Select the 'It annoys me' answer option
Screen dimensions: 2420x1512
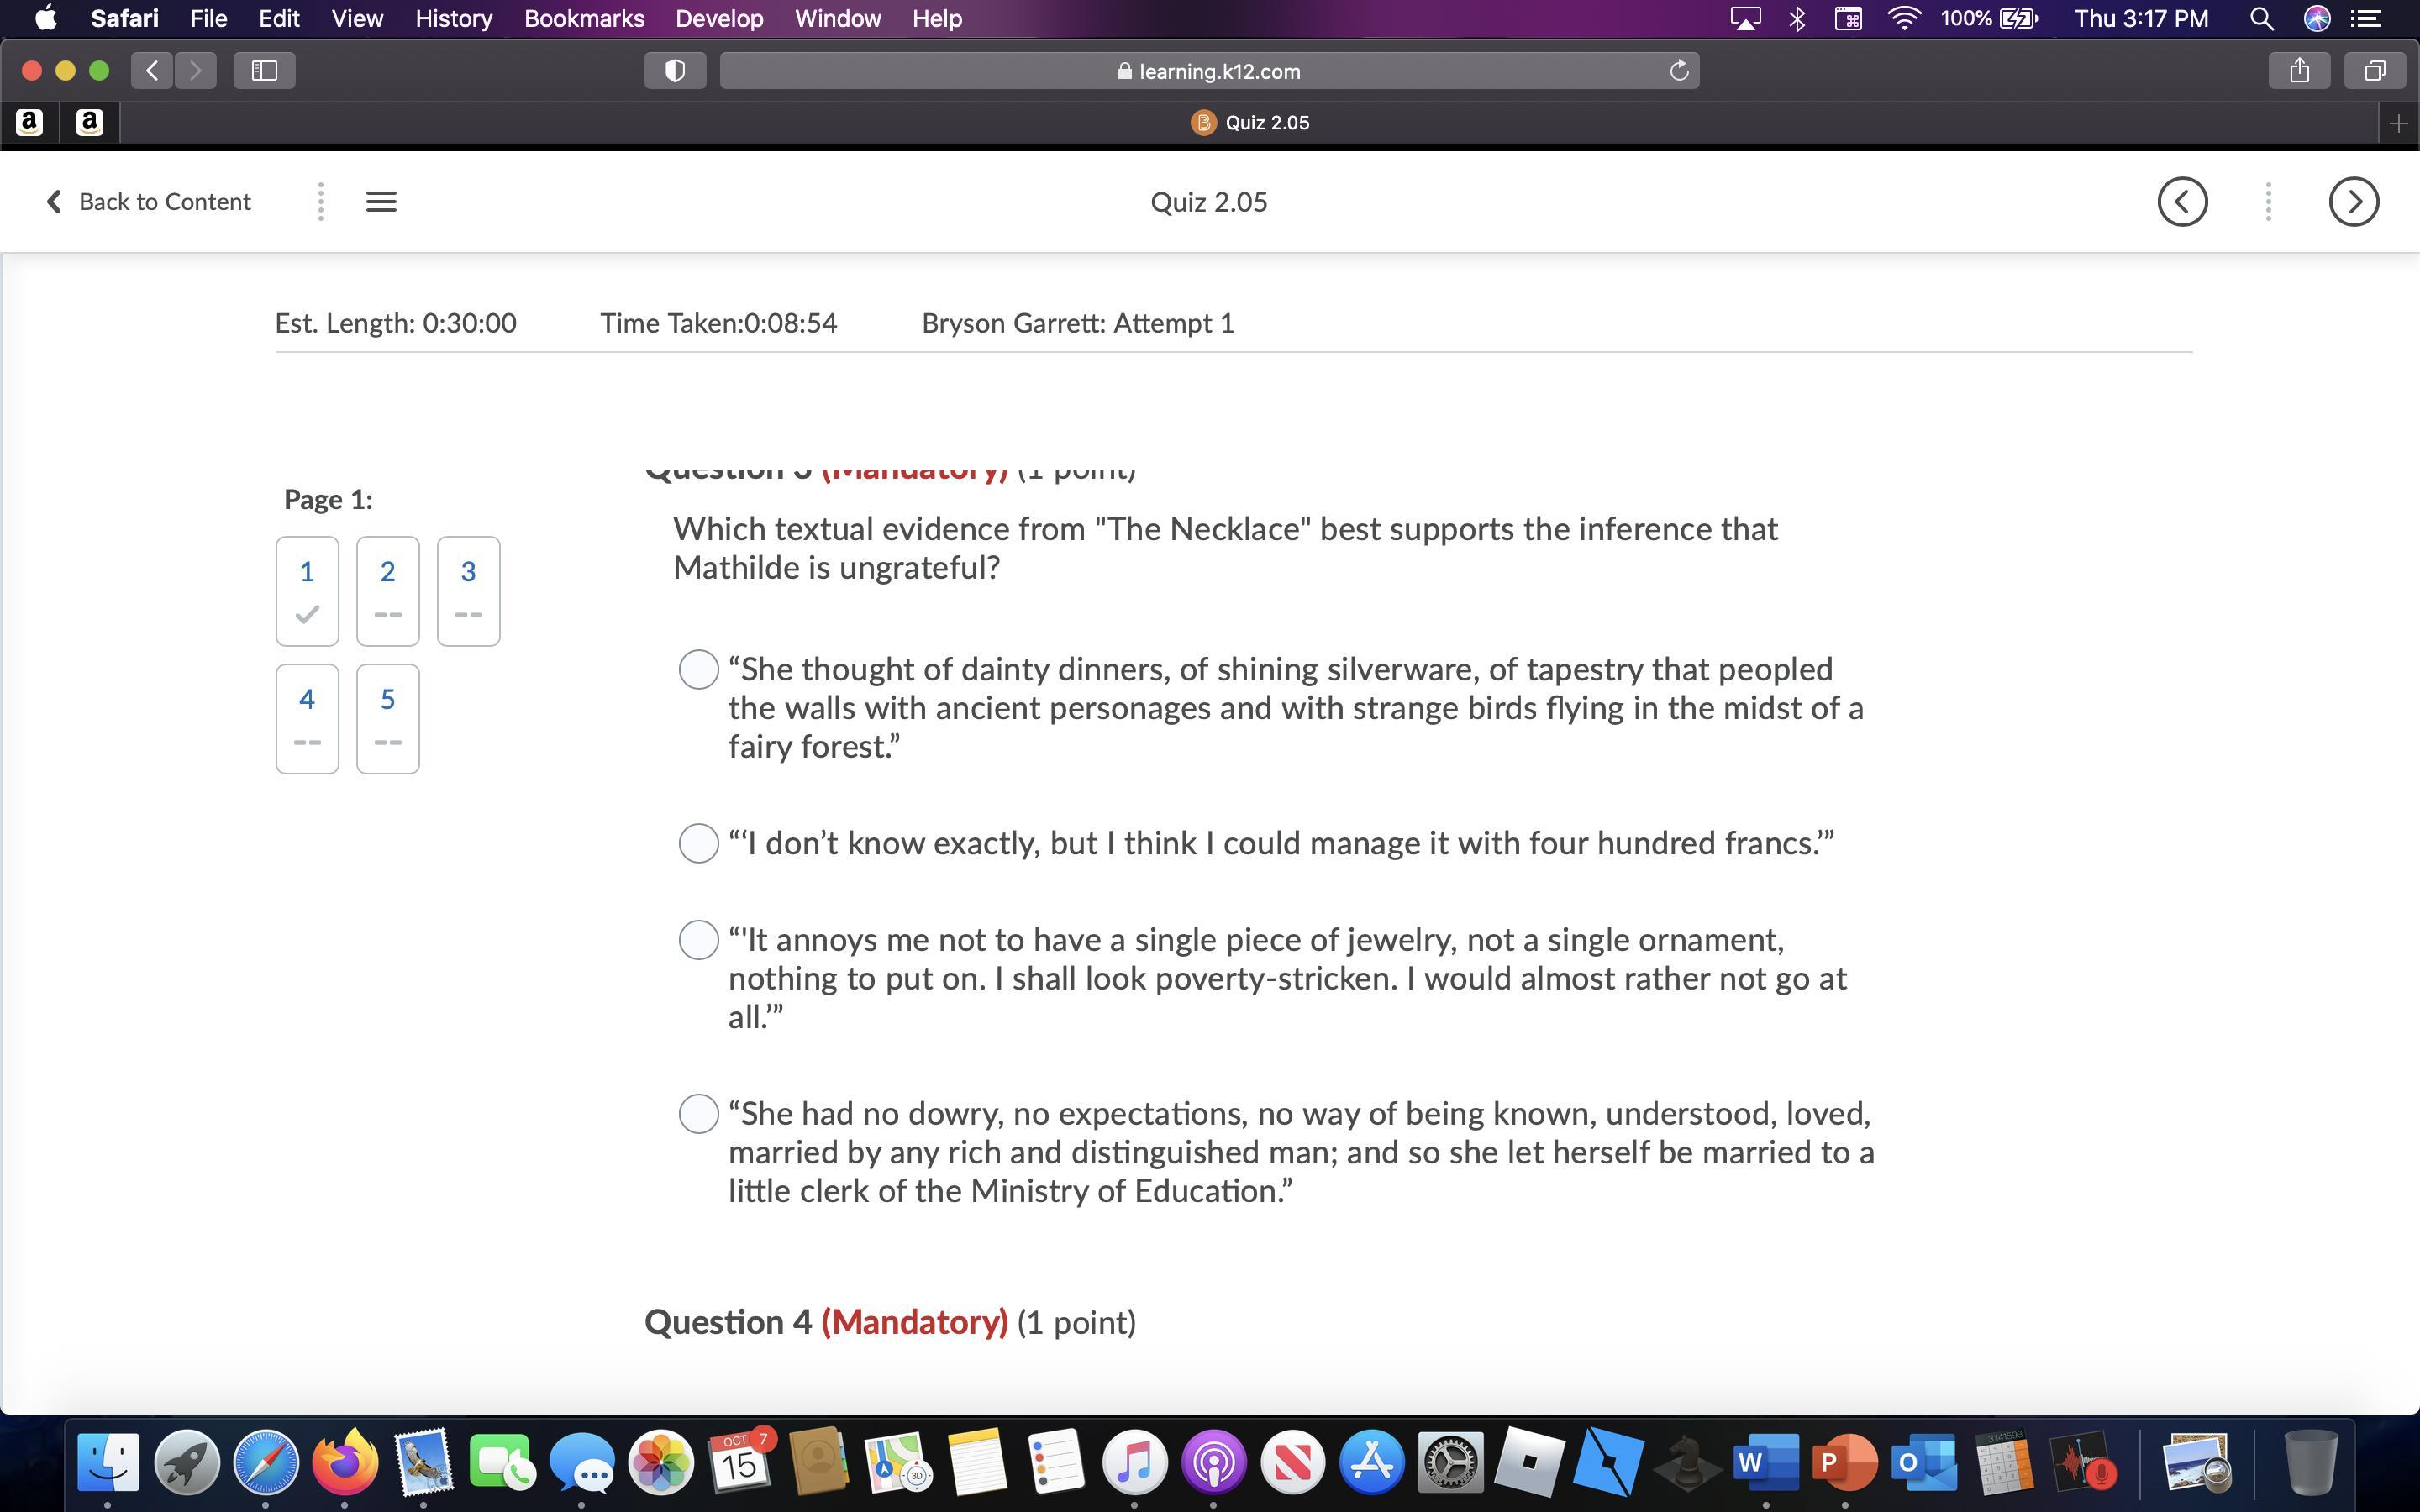pyautogui.click(x=698, y=940)
